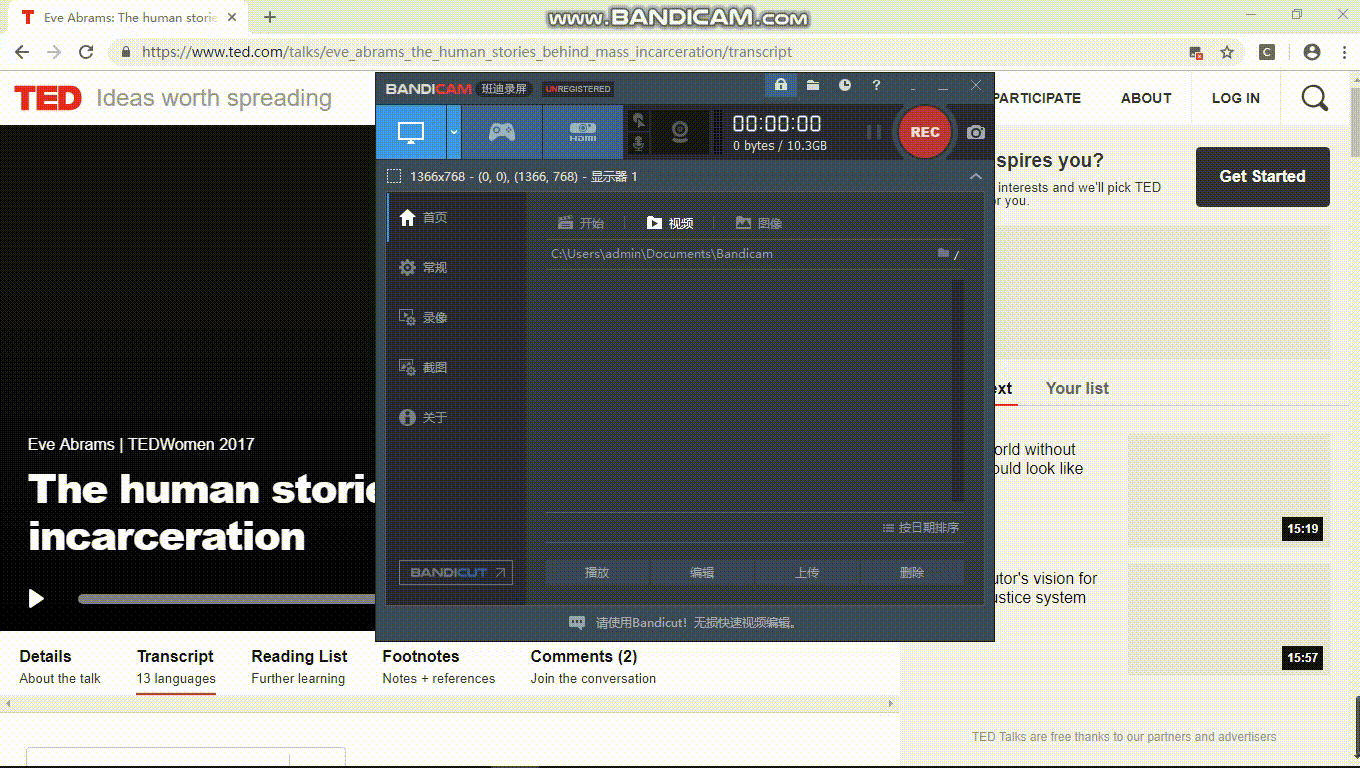Start recording with the REC button

tap(925, 132)
